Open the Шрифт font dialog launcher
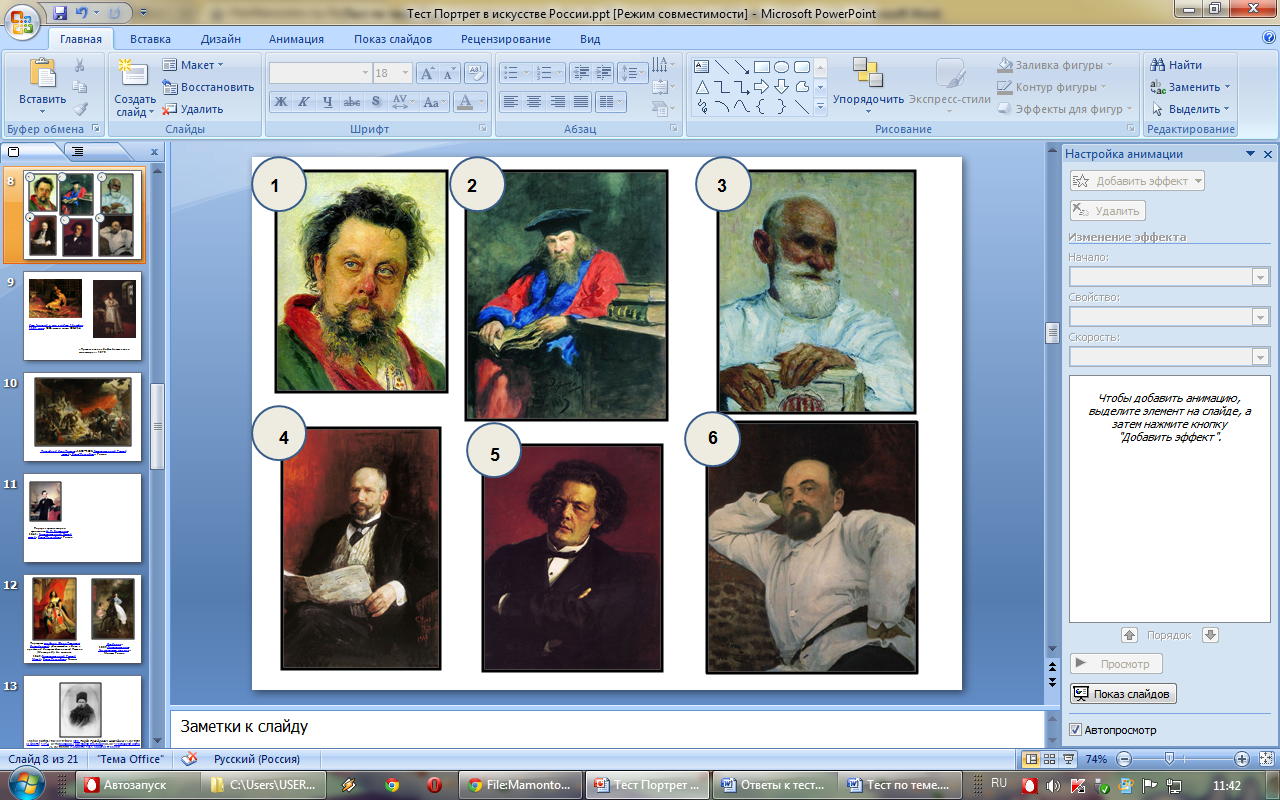Screen dimensions: 1280x800 pyautogui.click(x=483, y=129)
